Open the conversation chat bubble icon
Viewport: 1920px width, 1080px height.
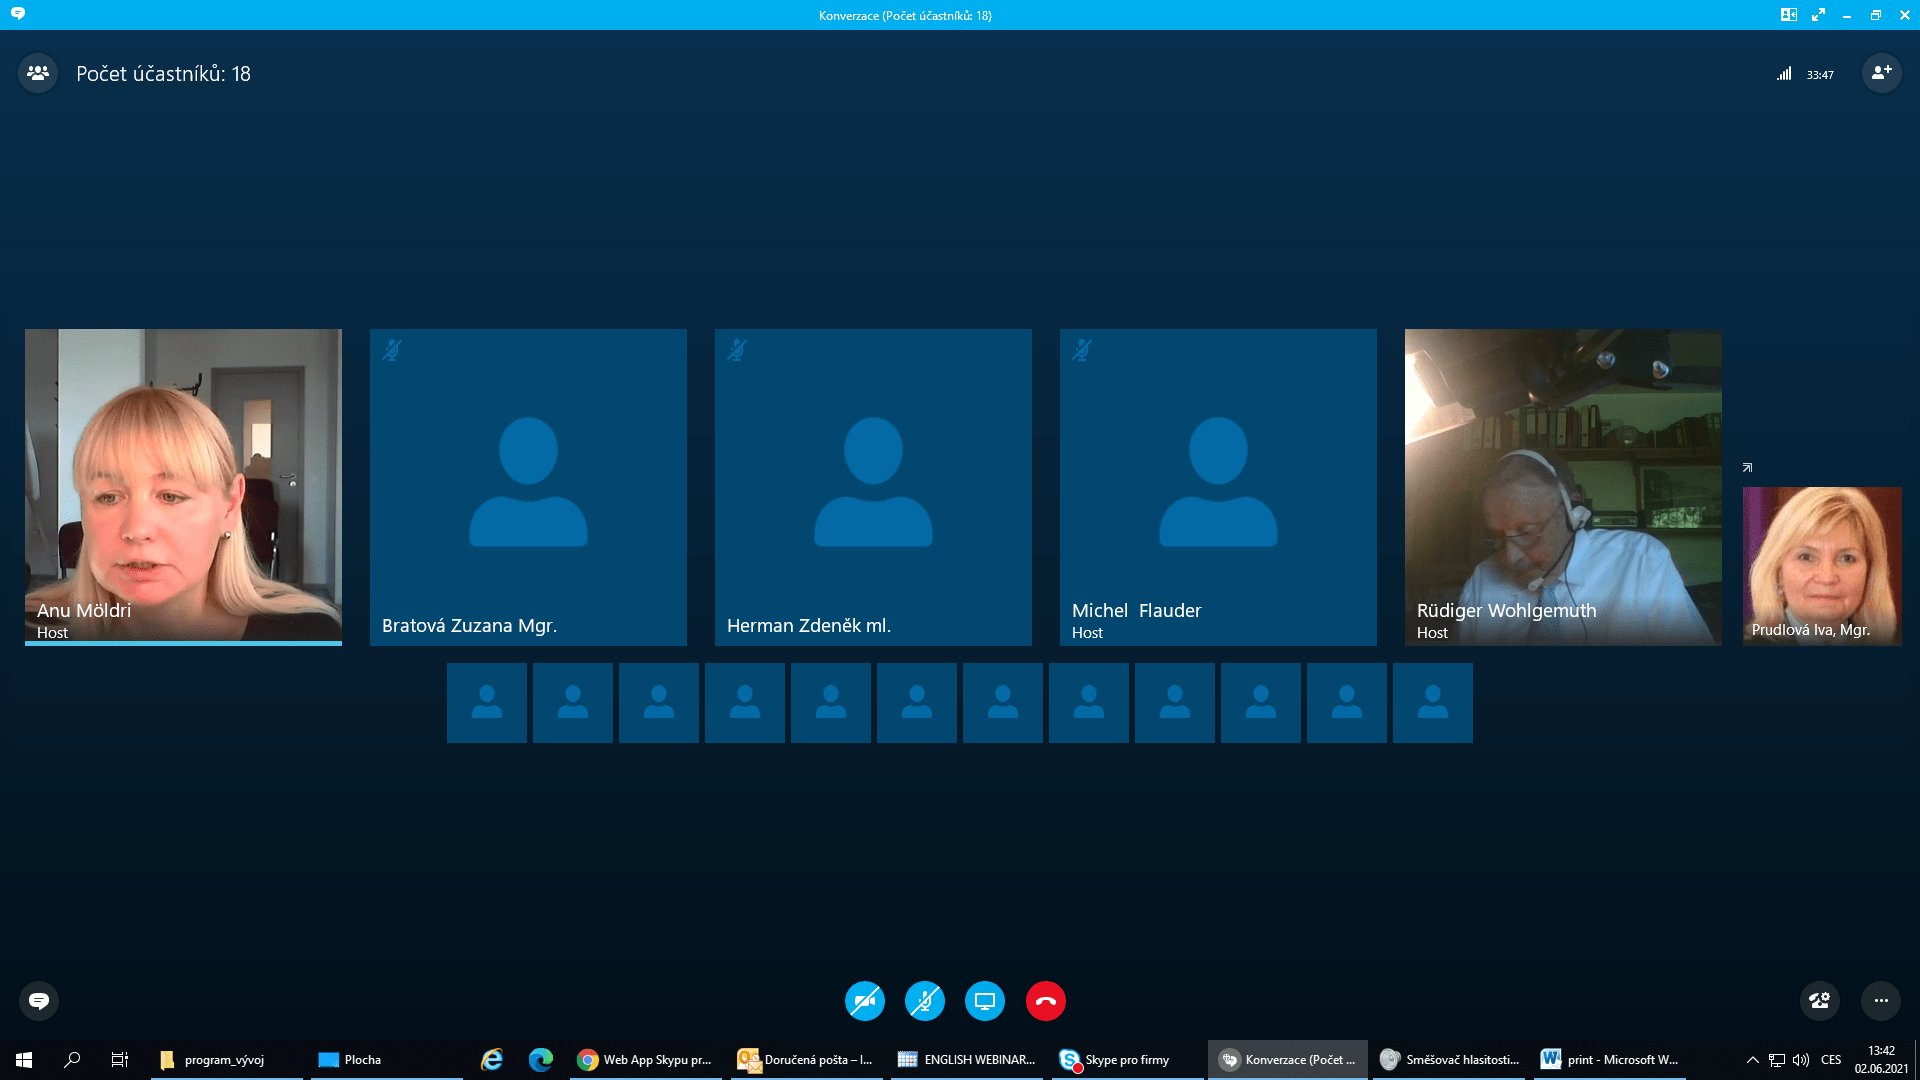tap(39, 1001)
